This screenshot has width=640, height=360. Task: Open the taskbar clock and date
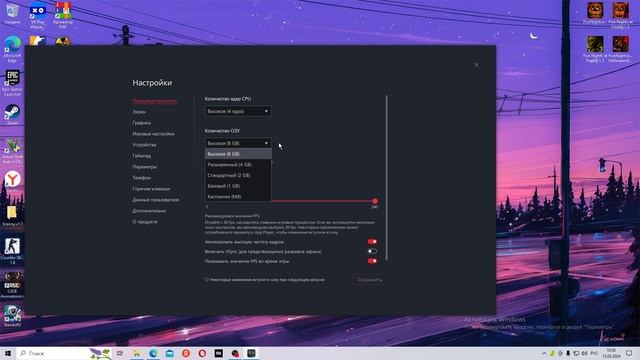click(611, 353)
